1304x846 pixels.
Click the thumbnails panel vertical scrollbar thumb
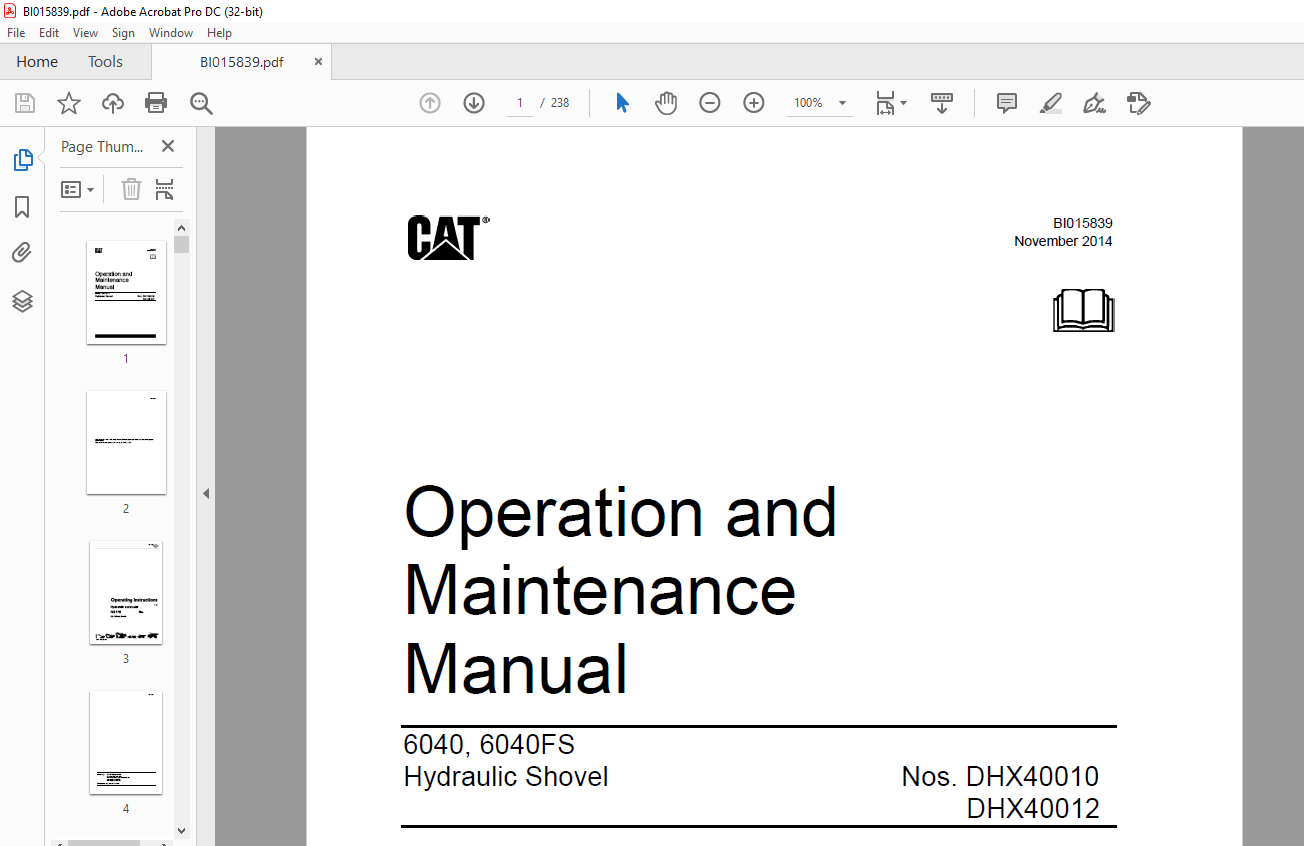181,244
